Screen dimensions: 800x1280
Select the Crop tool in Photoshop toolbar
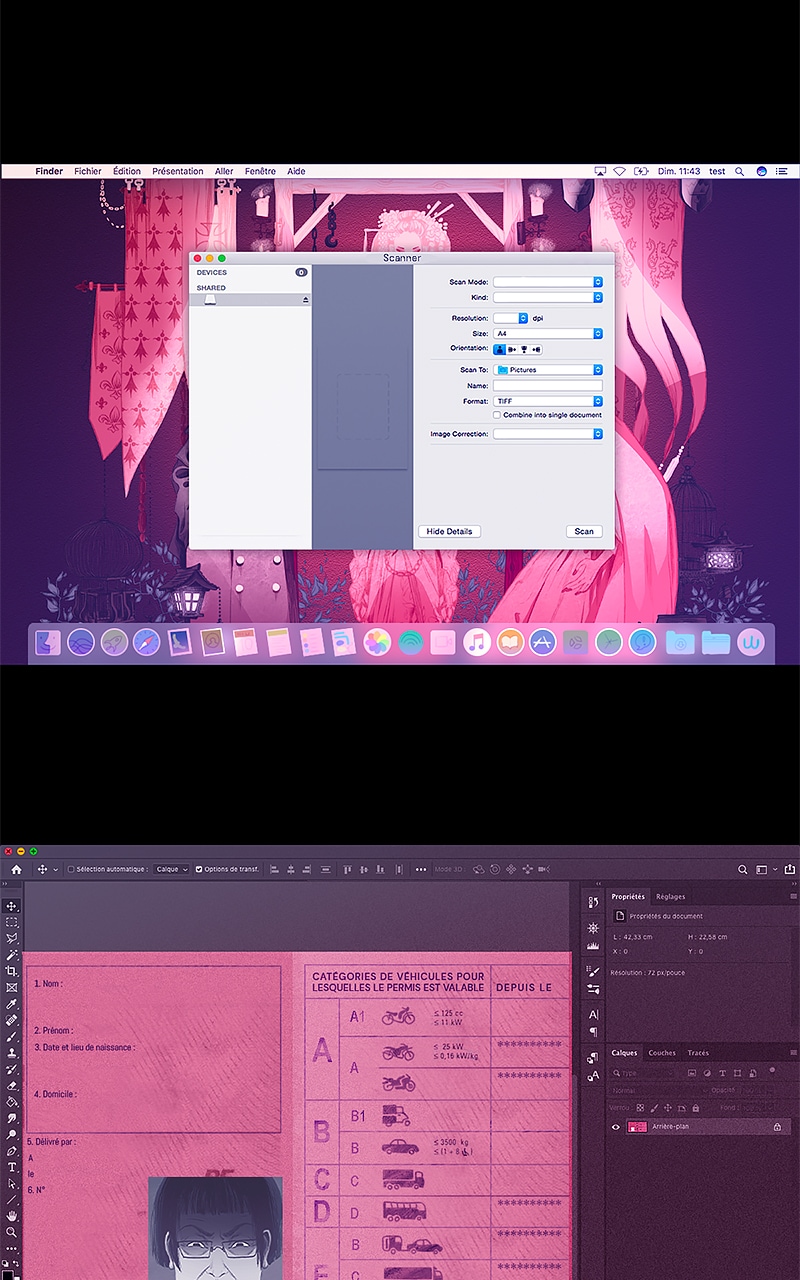coord(12,971)
